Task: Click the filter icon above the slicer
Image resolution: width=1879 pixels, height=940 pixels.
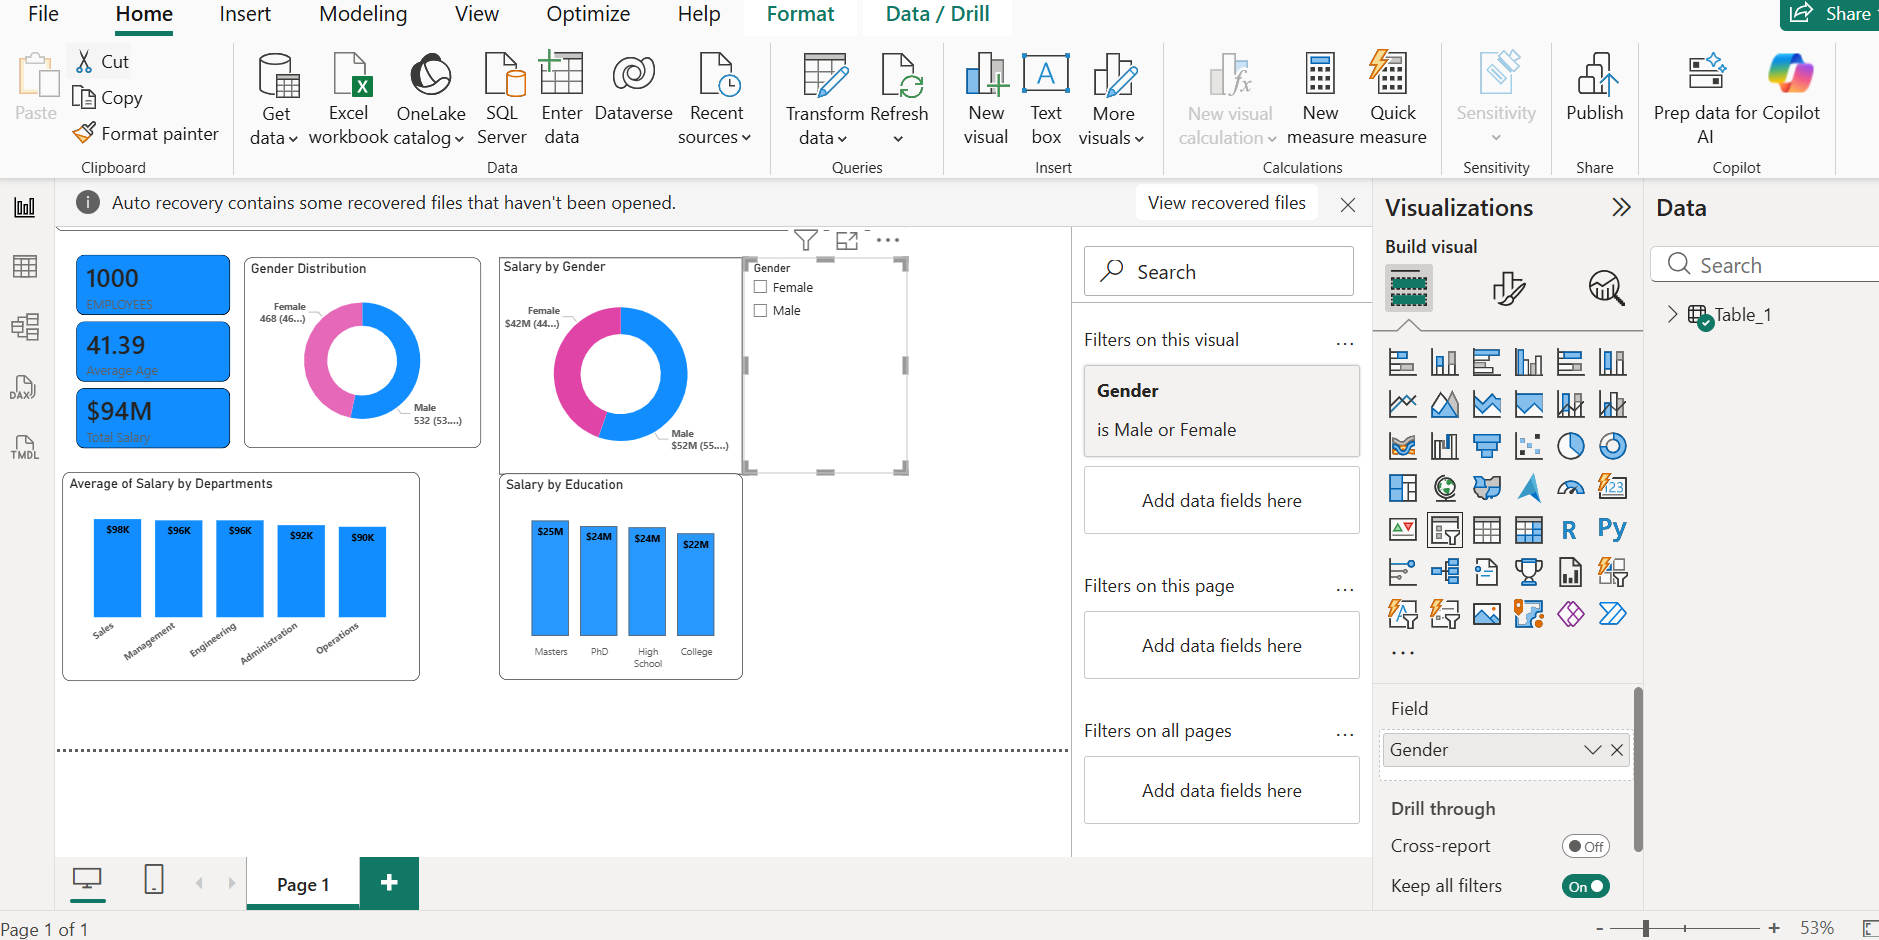Action: pos(805,240)
